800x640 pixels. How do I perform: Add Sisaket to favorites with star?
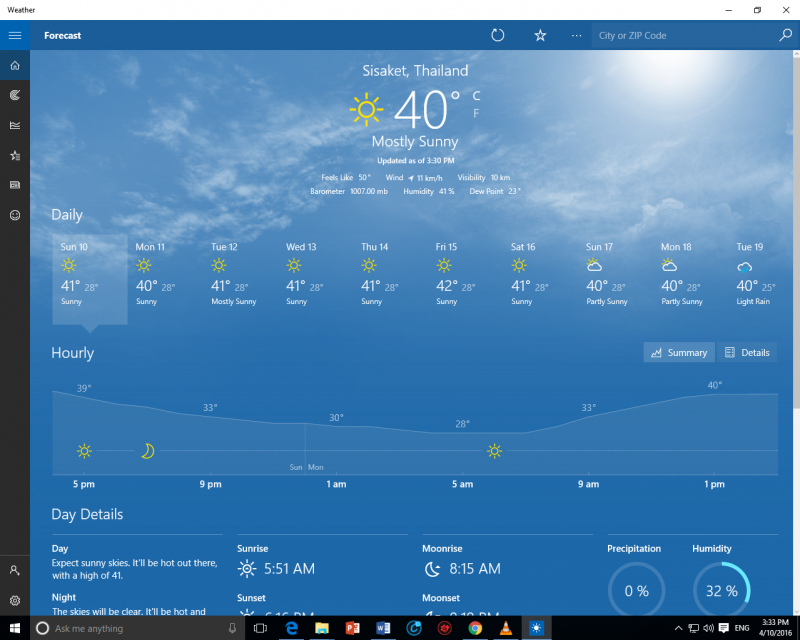pos(540,35)
